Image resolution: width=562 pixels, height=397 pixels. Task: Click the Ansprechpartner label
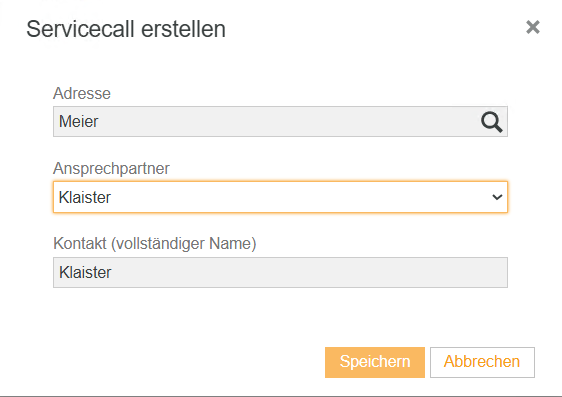[111, 168]
